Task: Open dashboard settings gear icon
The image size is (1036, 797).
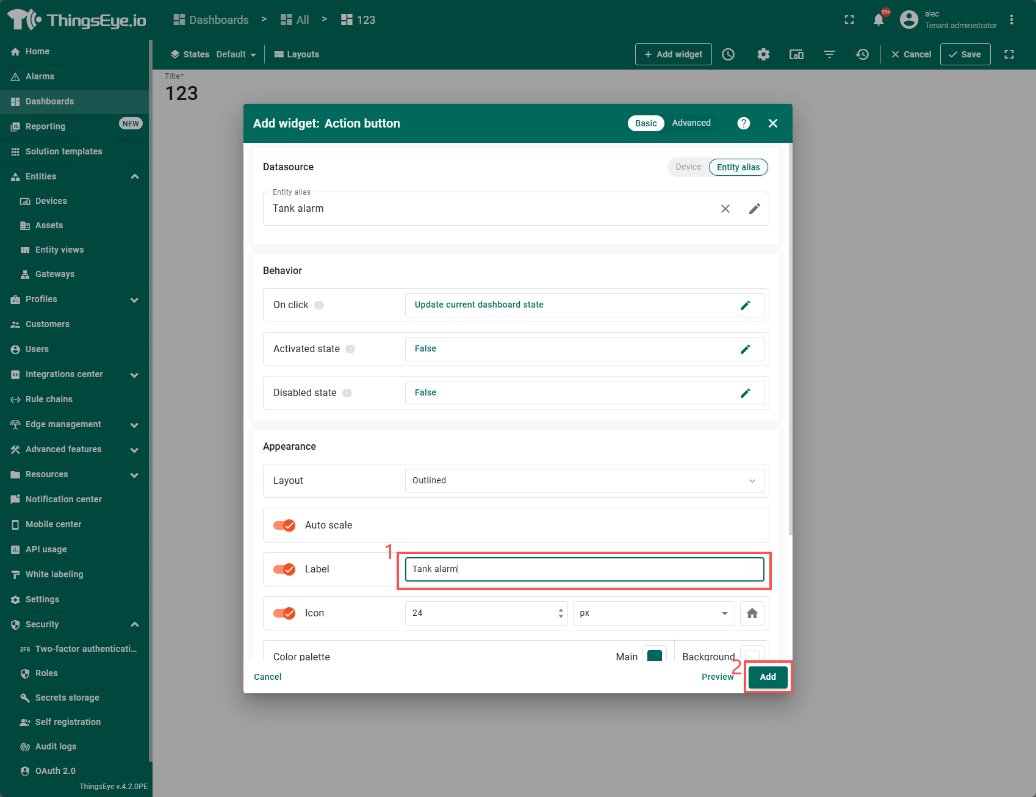Action: (x=763, y=55)
